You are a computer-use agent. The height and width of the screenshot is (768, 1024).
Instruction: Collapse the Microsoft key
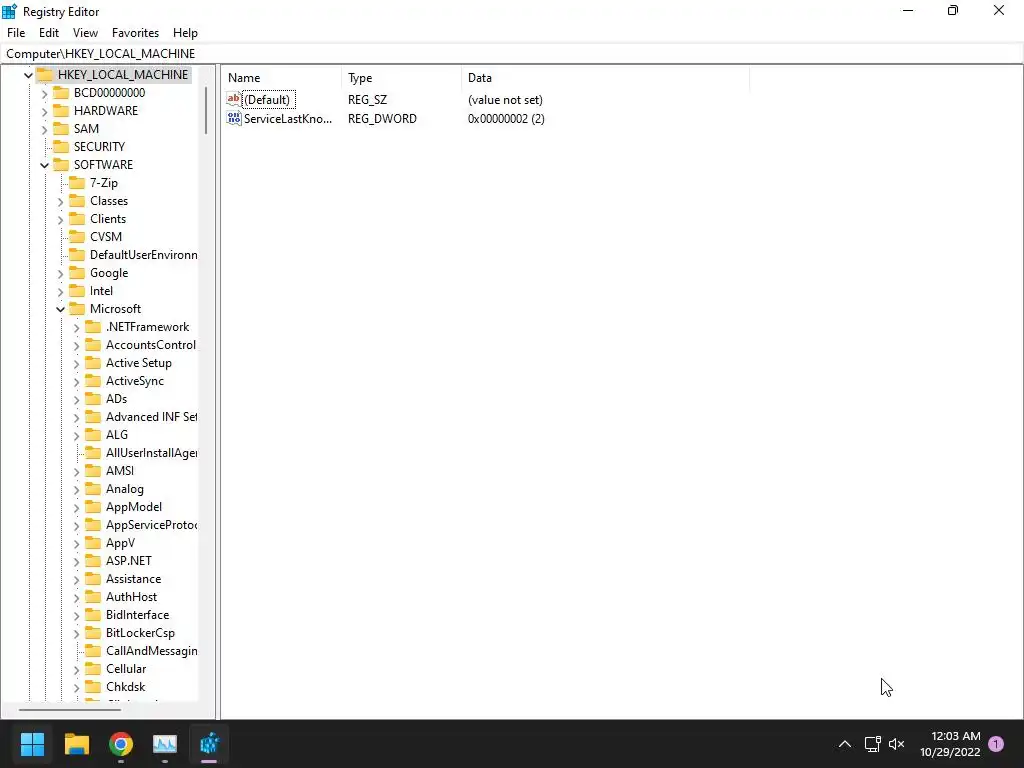click(x=61, y=310)
